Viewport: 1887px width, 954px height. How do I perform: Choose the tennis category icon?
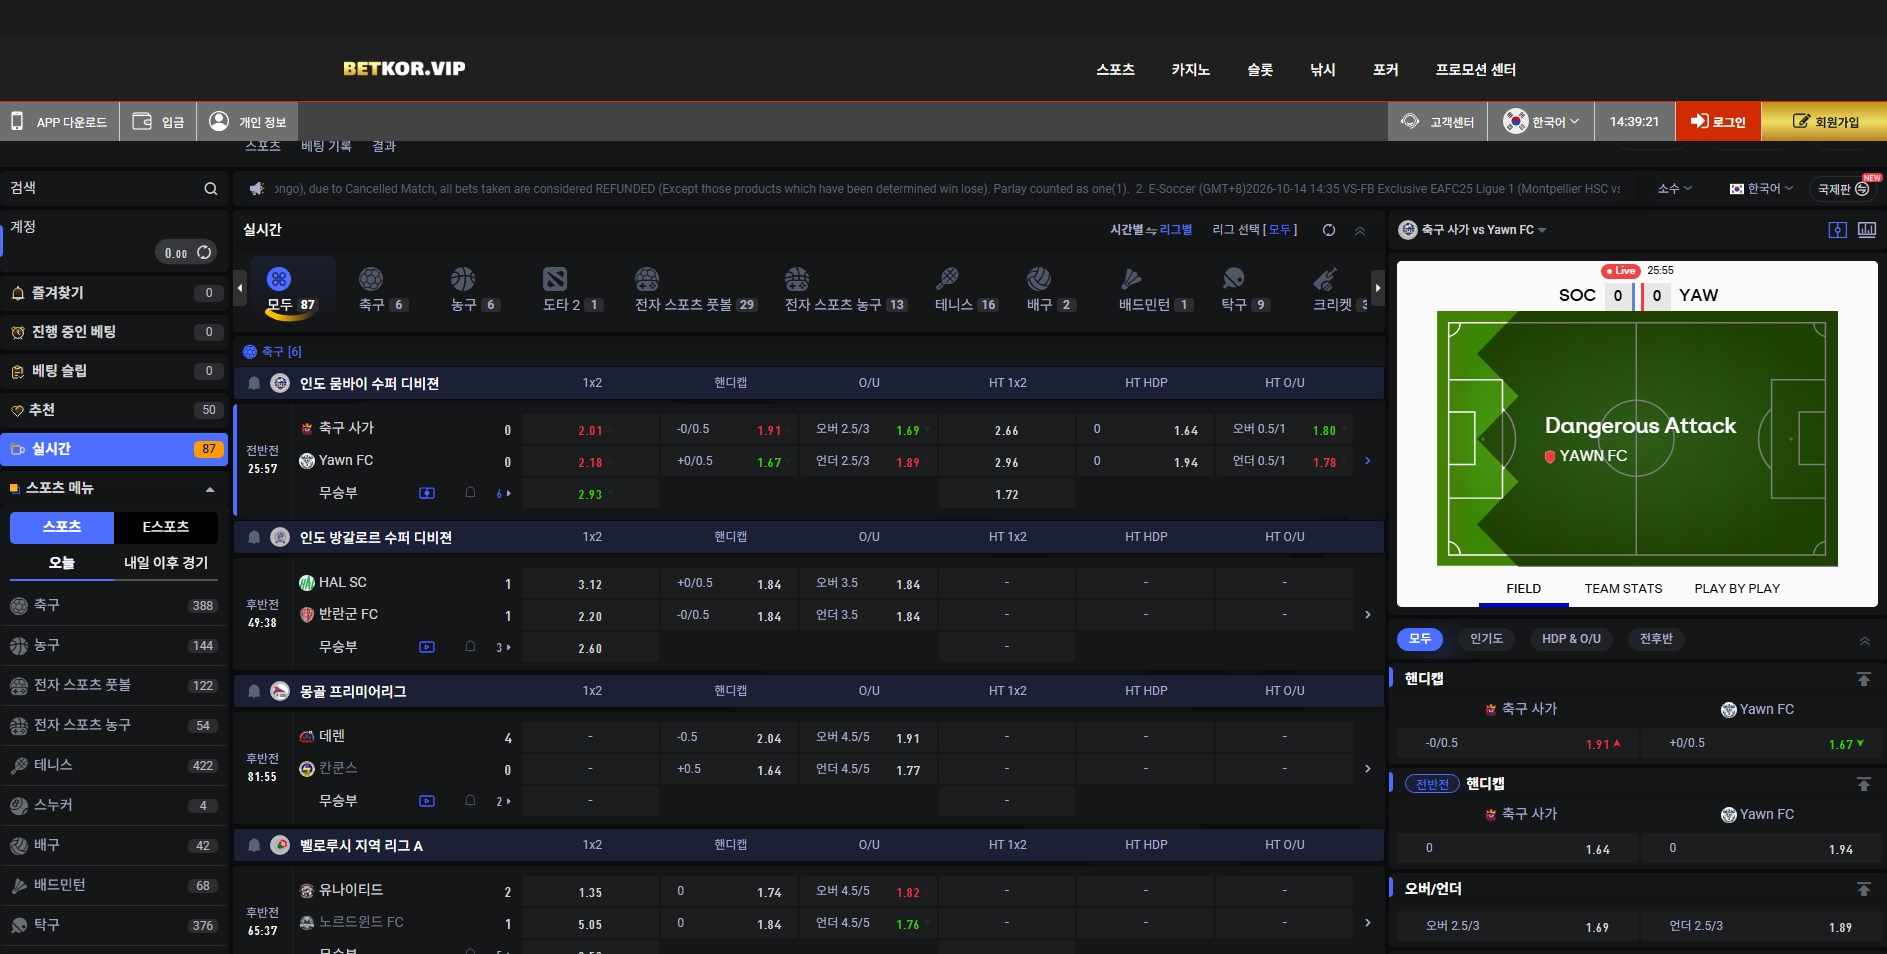pyautogui.click(x=947, y=279)
